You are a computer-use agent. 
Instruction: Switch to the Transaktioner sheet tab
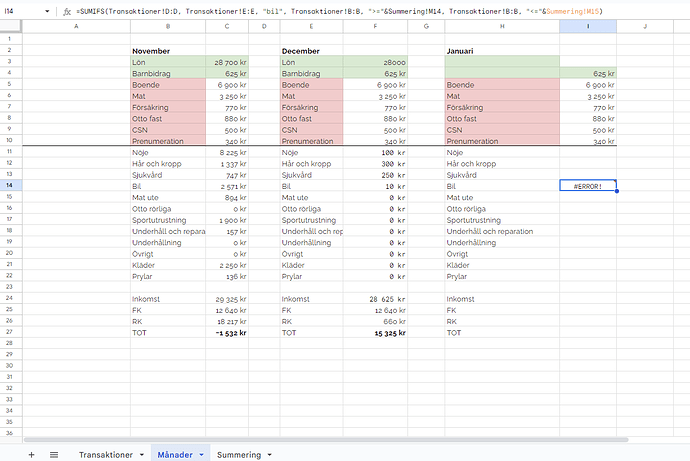coord(105,454)
